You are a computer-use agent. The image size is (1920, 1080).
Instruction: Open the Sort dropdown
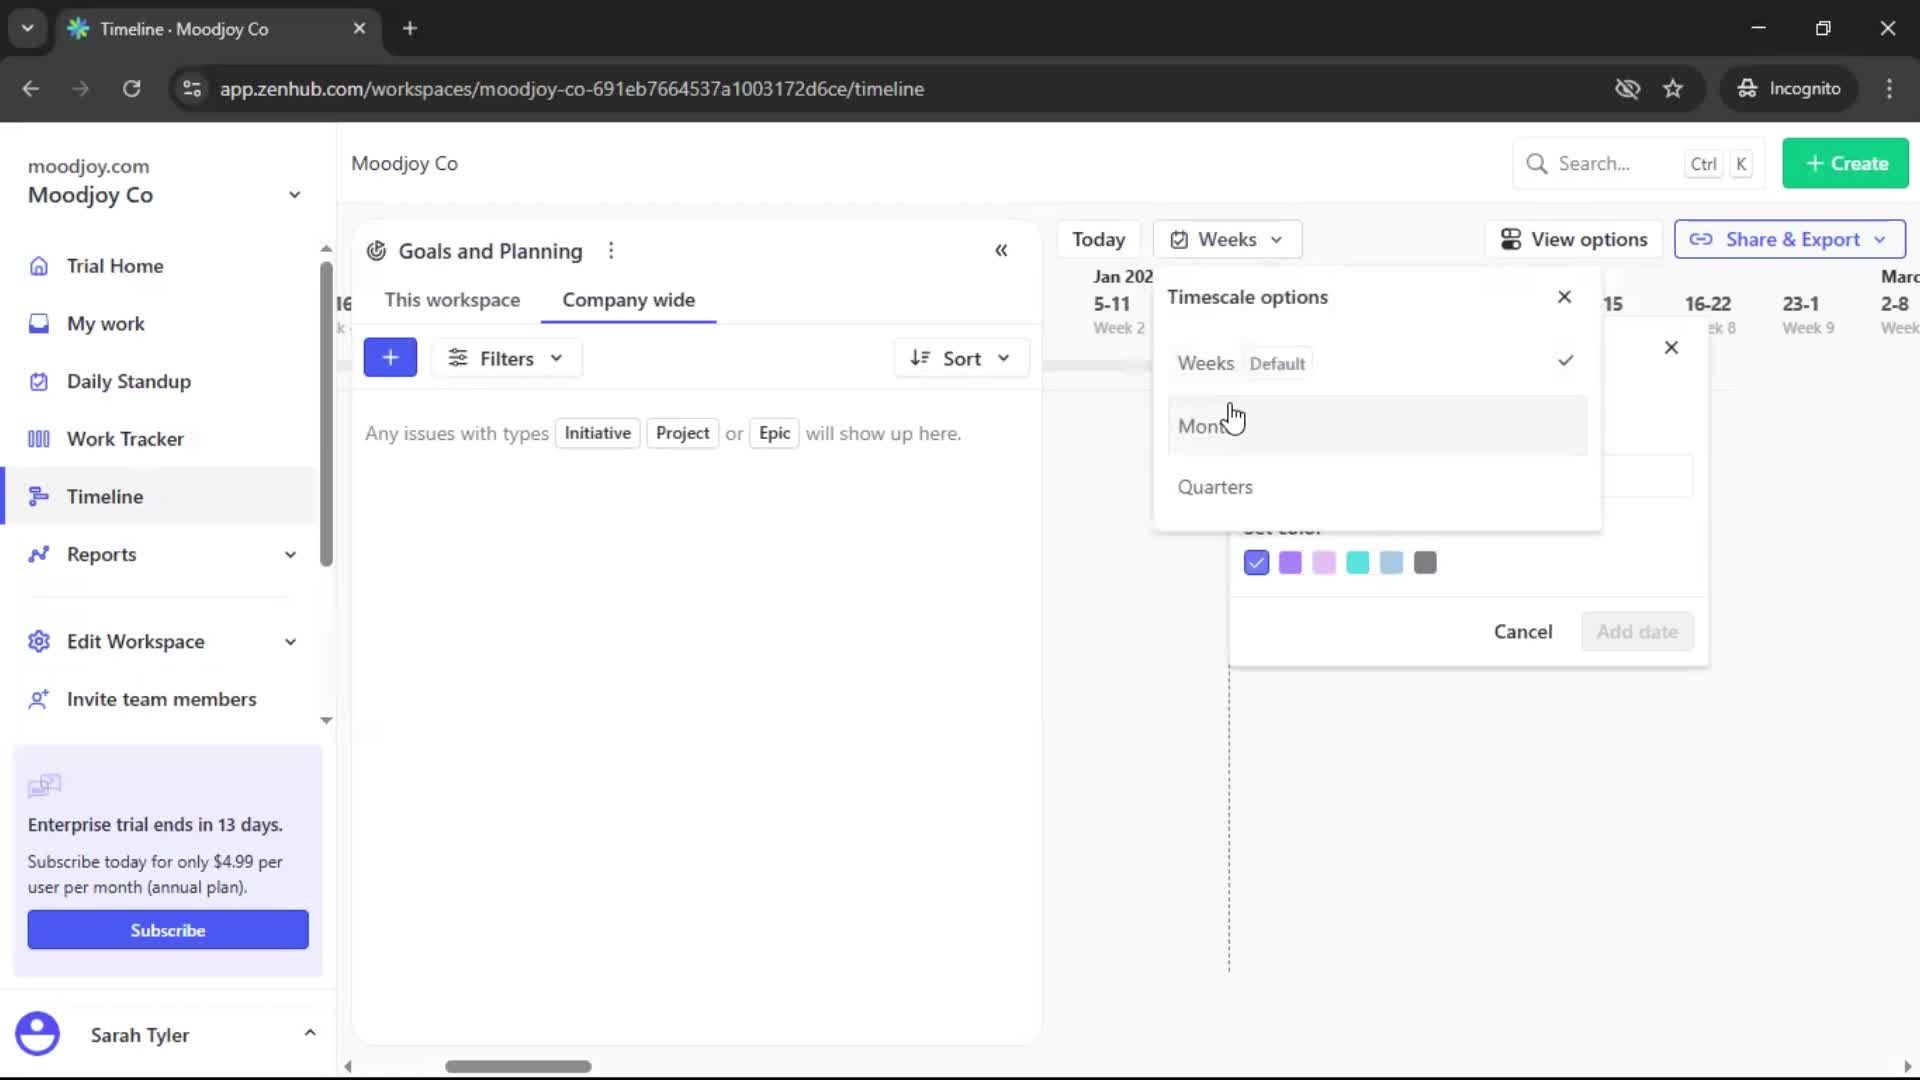coord(960,357)
